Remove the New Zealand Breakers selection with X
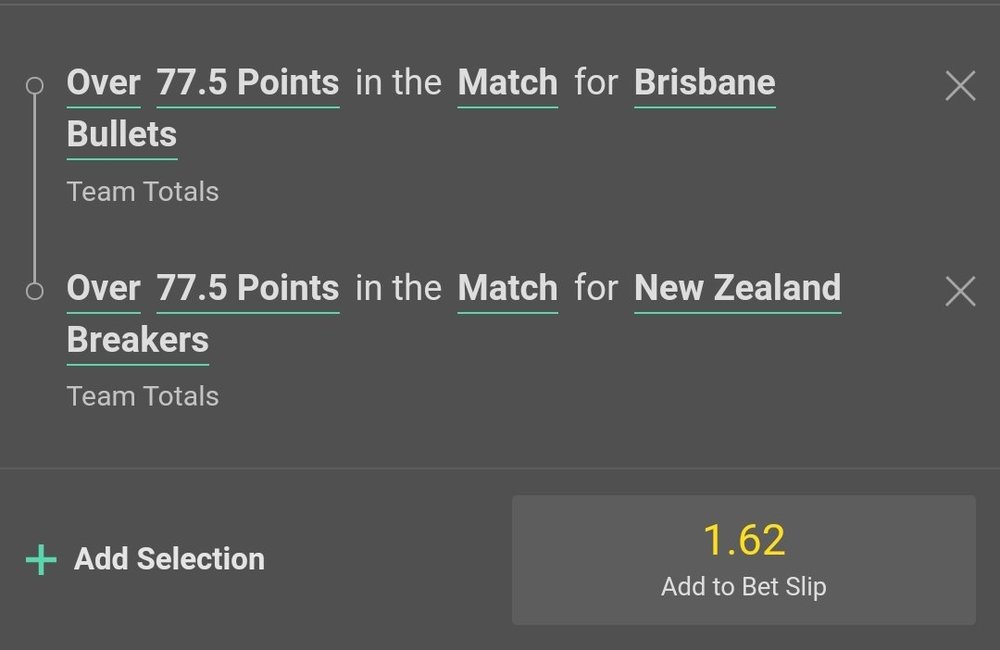Image resolution: width=1000 pixels, height=650 pixels. coord(960,292)
